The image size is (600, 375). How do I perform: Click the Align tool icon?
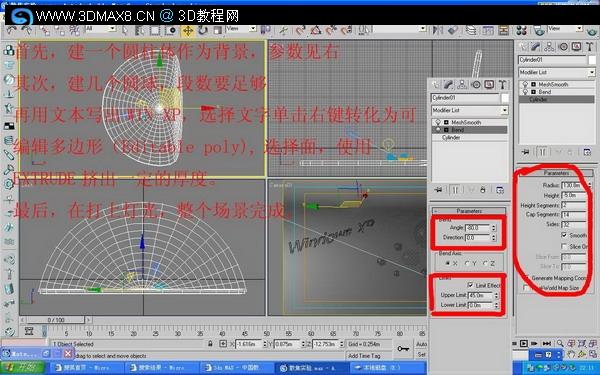pos(453,30)
